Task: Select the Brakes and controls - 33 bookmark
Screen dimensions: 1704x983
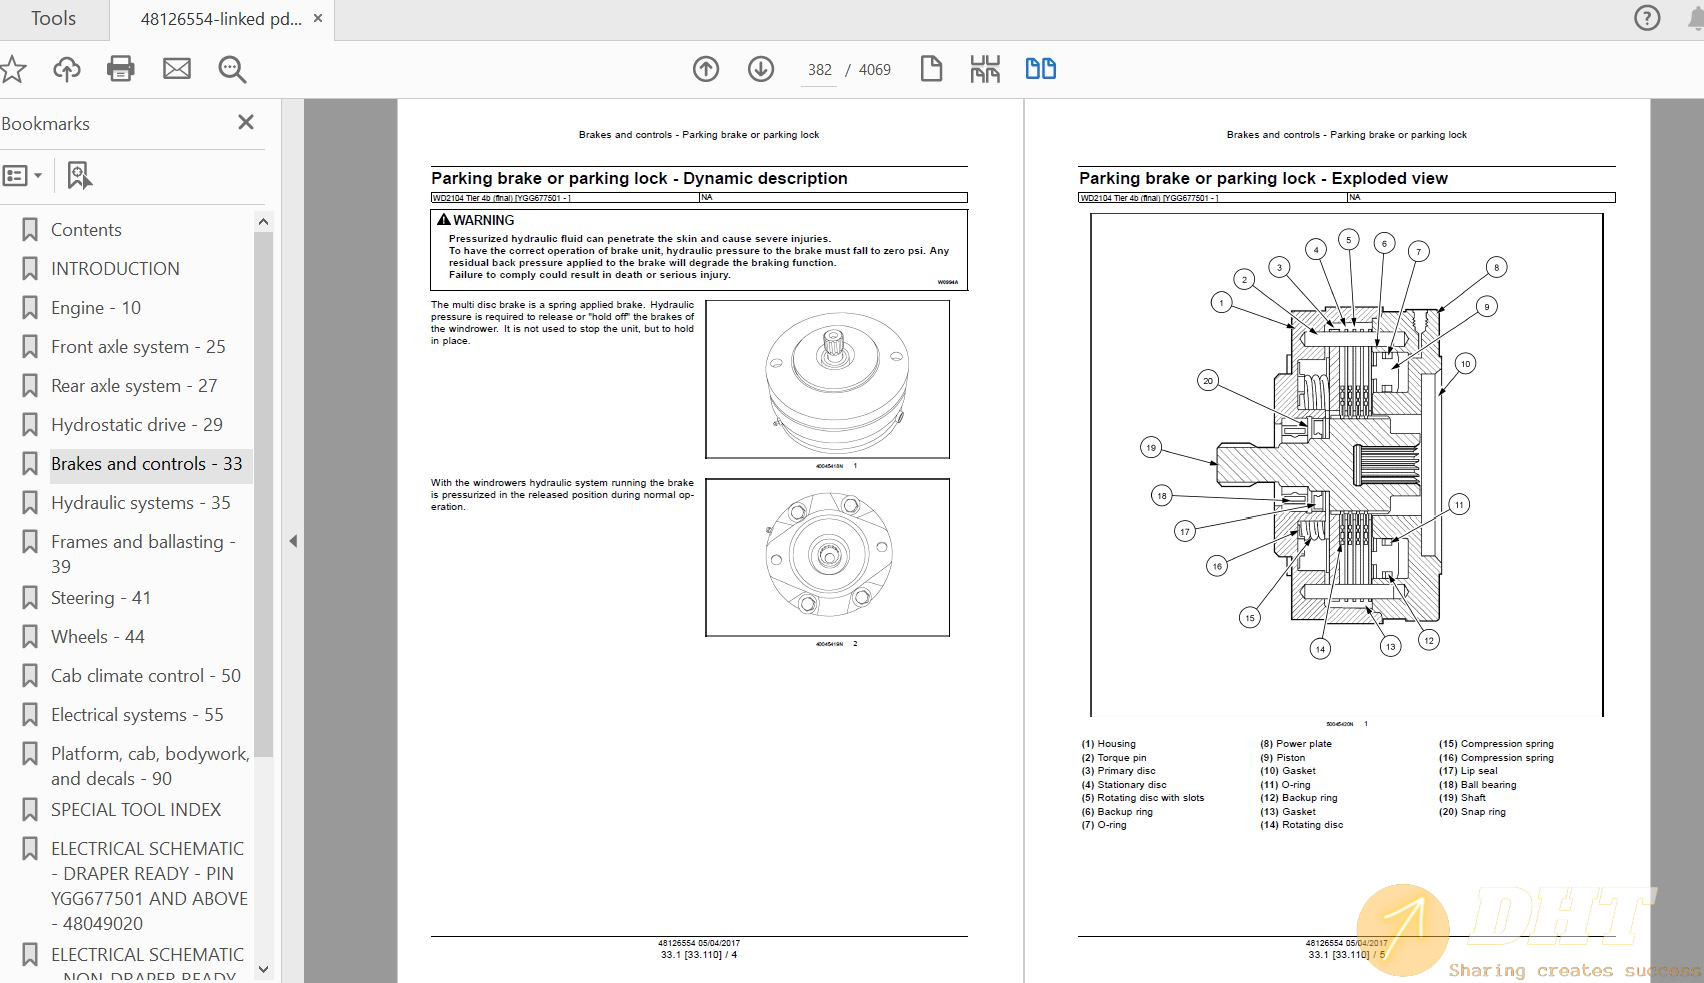Action: pos(147,464)
